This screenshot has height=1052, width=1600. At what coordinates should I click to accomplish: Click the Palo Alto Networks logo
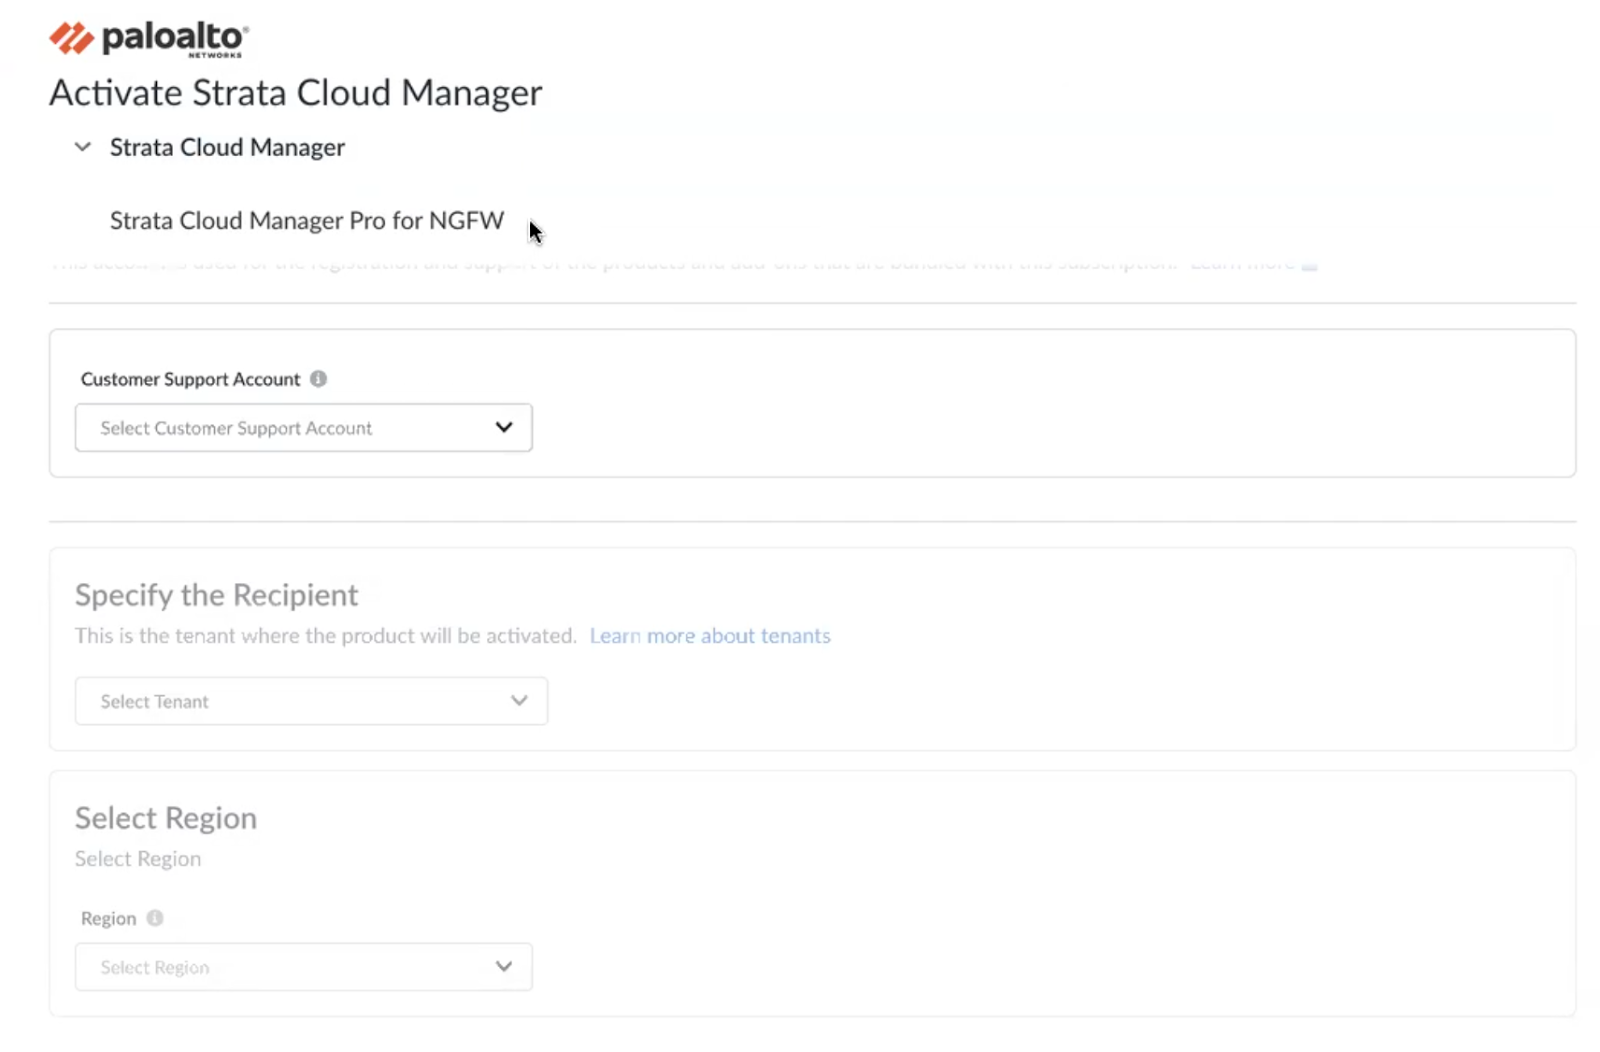pyautogui.click(x=148, y=38)
